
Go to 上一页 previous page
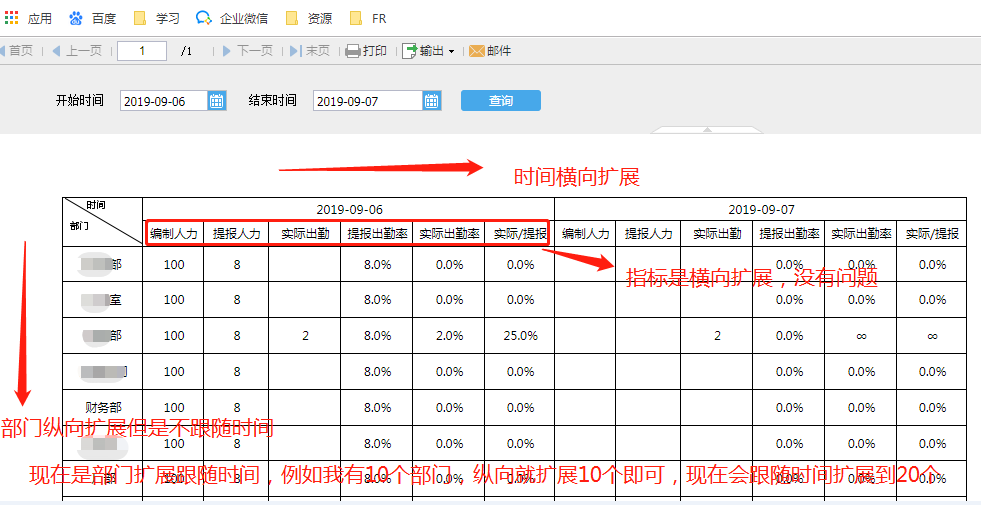[x=76, y=51]
